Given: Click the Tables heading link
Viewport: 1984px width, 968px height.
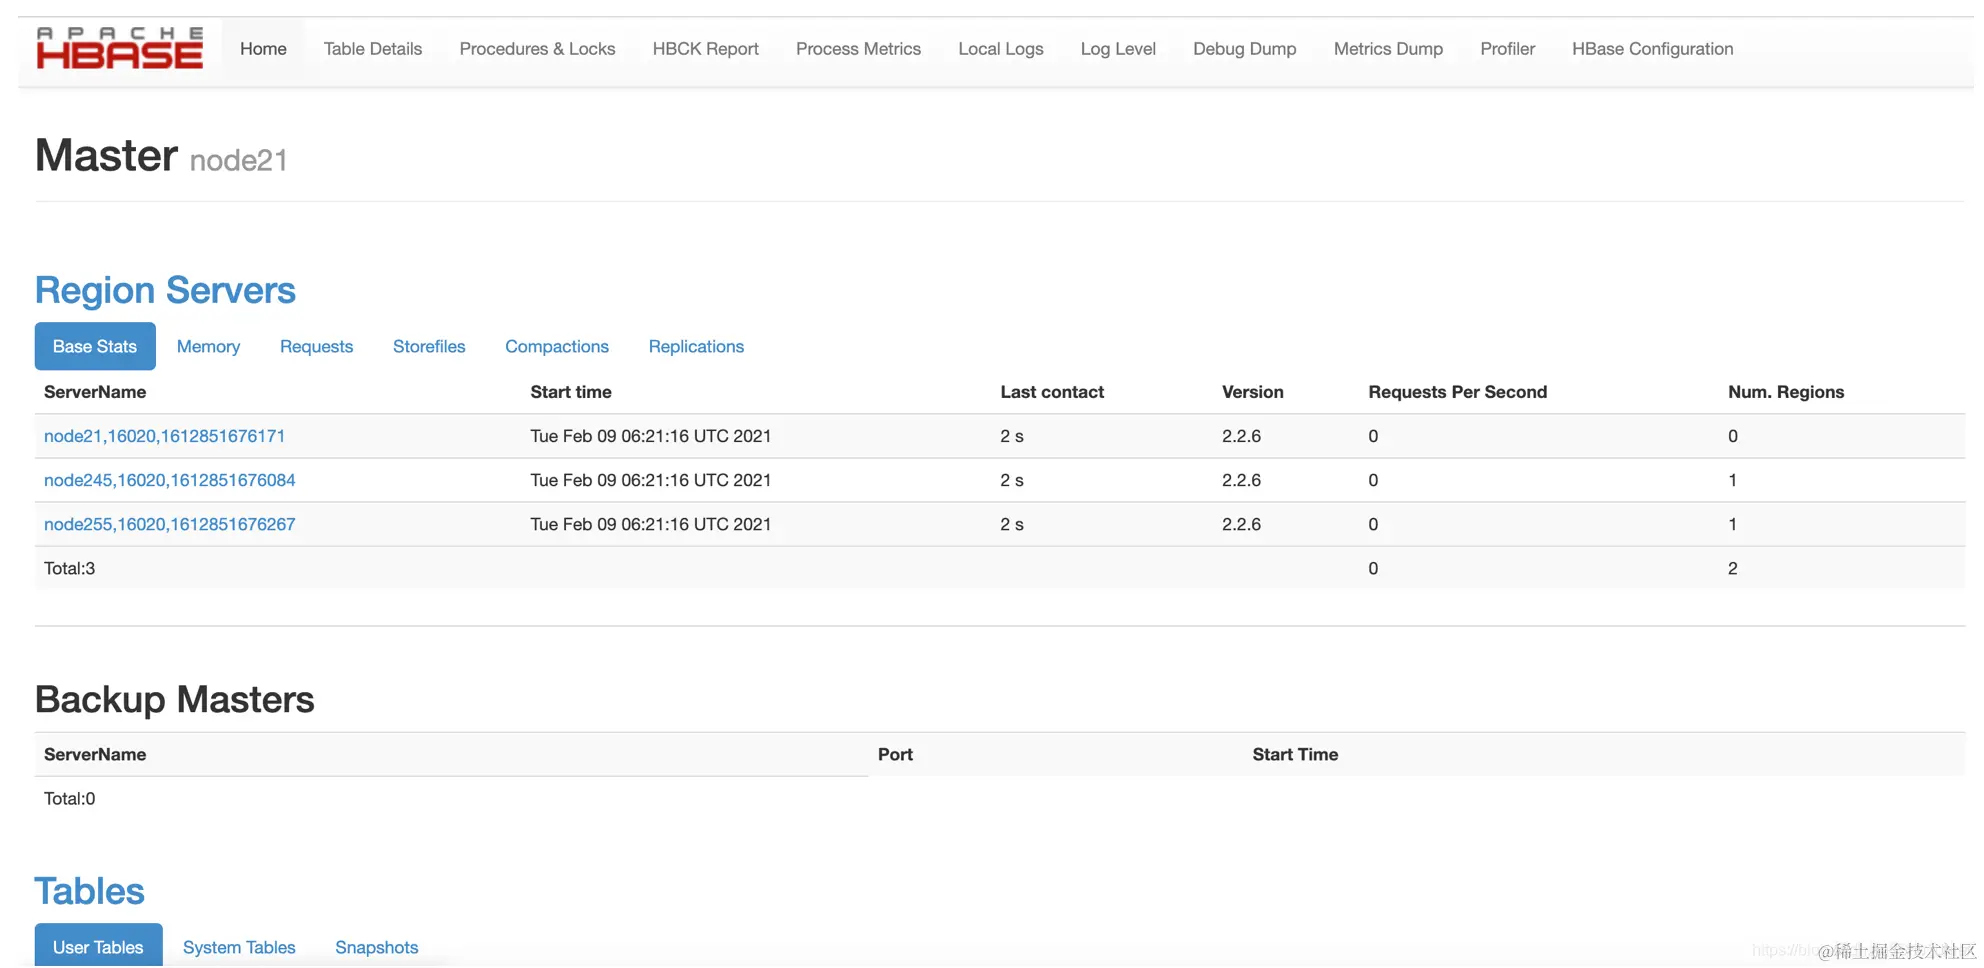Looking at the screenshot, I should tap(90, 891).
